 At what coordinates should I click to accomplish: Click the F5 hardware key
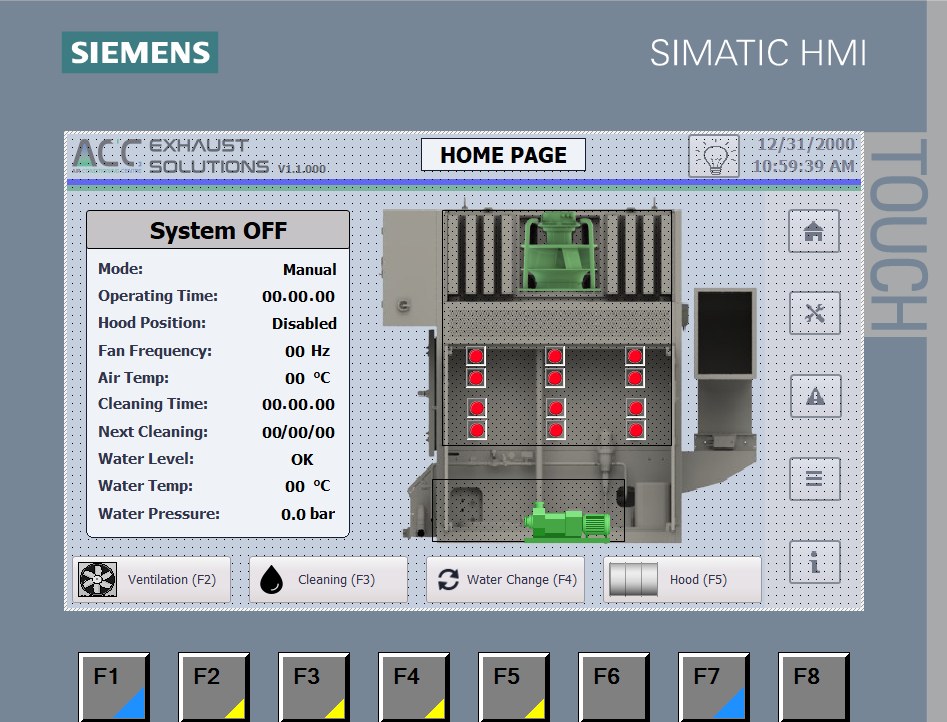514,687
